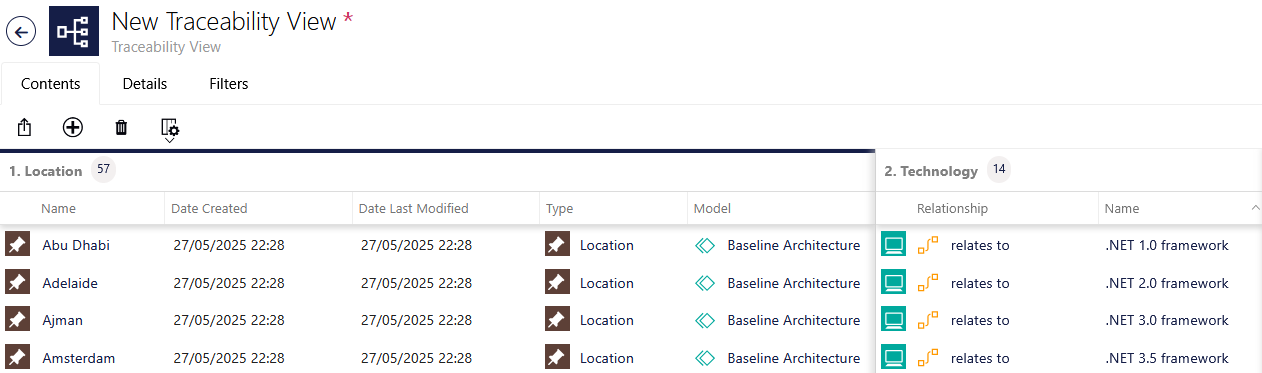Click relationship icon for .NET 3.5 framework

point(928,358)
